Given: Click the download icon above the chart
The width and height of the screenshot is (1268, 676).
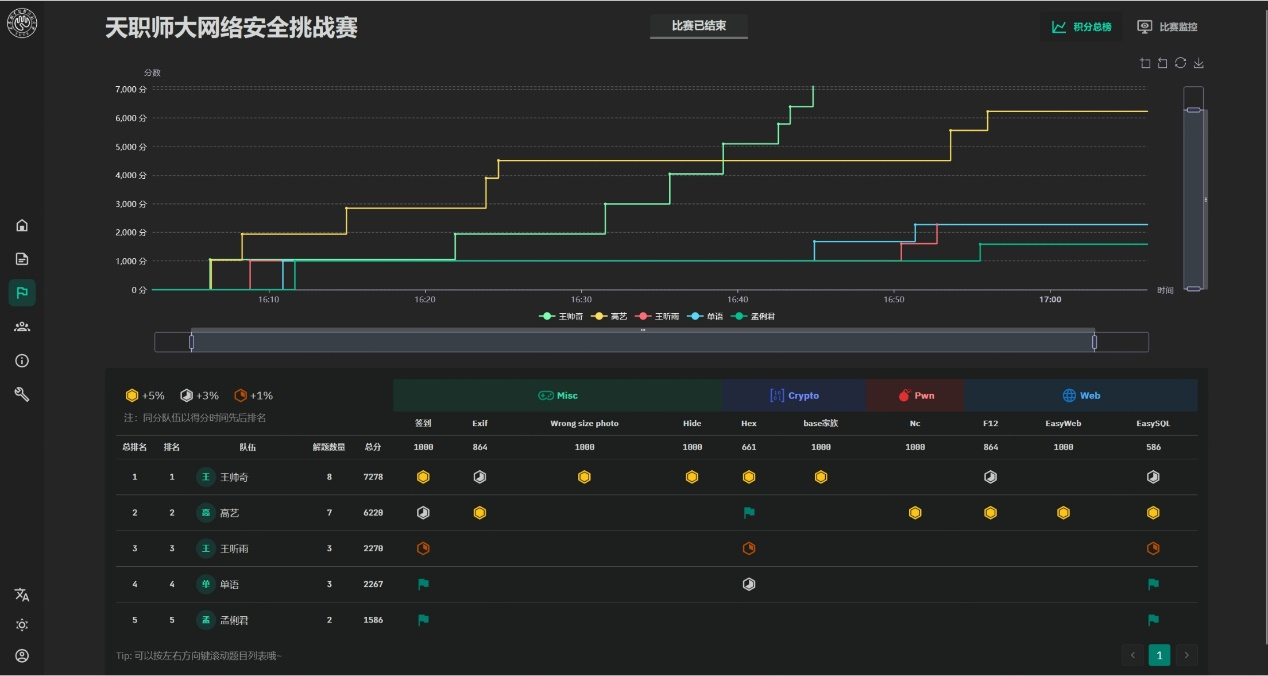Looking at the screenshot, I should click(1199, 63).
